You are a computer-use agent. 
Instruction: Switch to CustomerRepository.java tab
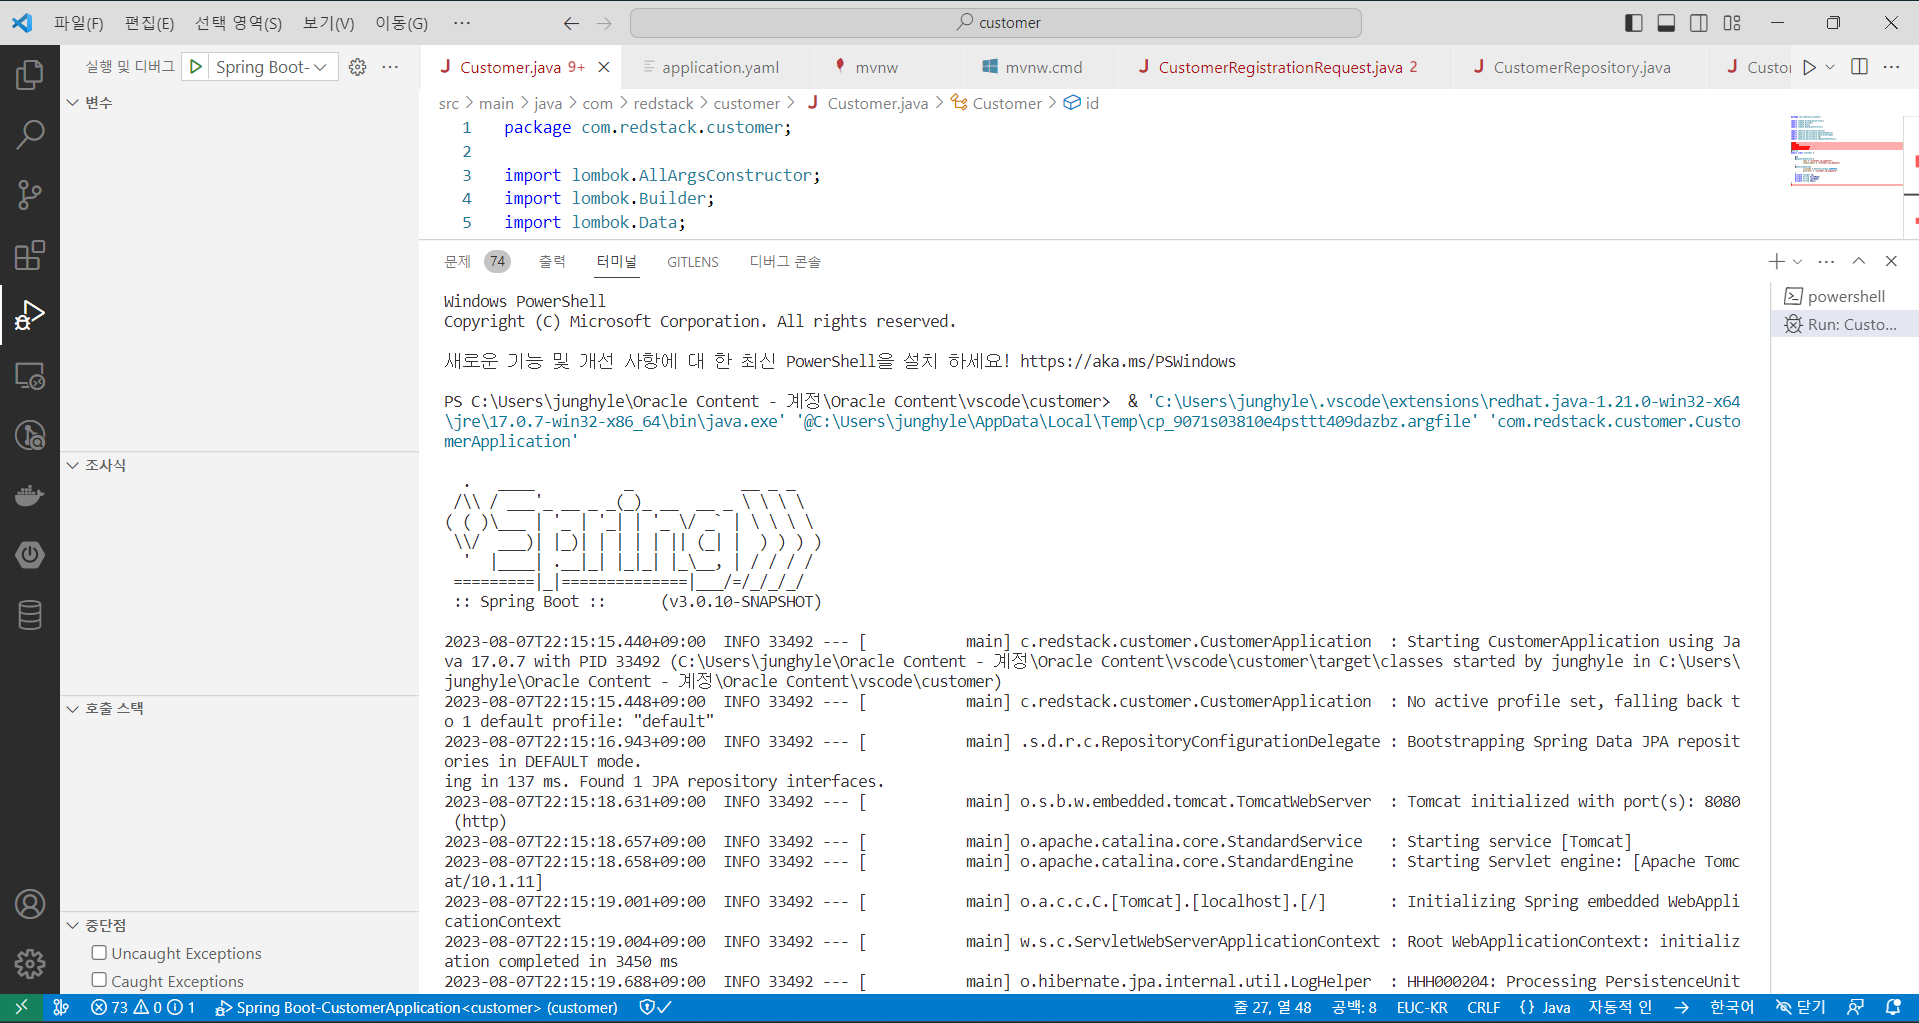click(x=1581, y=67)
